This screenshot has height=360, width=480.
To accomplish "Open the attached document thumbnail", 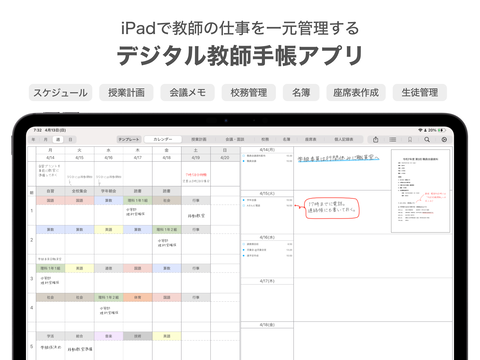I will click(420, 191).
